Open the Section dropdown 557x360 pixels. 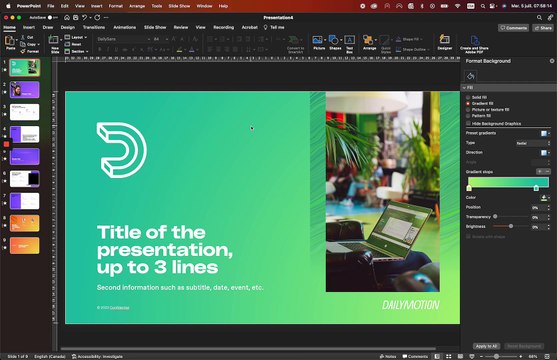point(76,51)
